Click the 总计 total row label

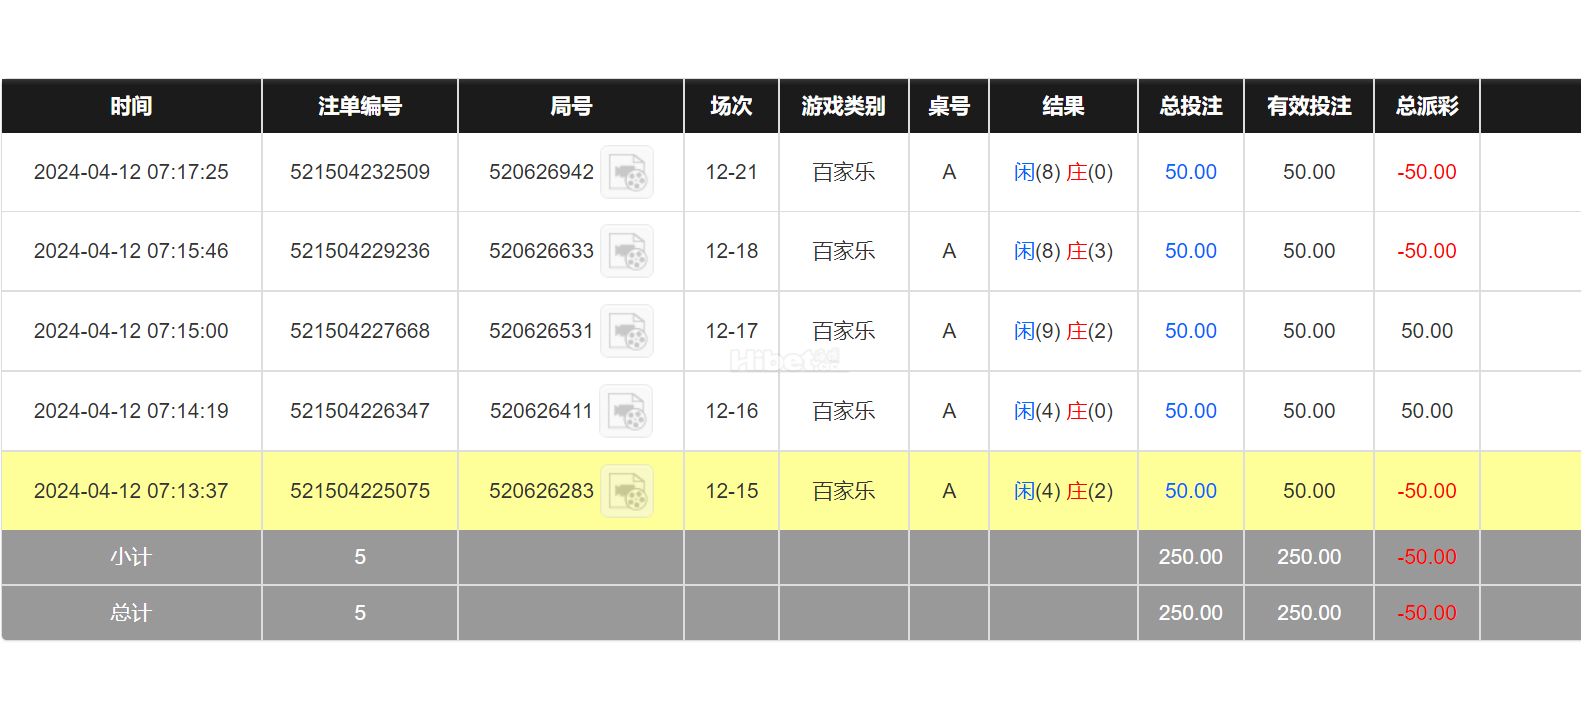pyautogui.click(x=131, y=613)
